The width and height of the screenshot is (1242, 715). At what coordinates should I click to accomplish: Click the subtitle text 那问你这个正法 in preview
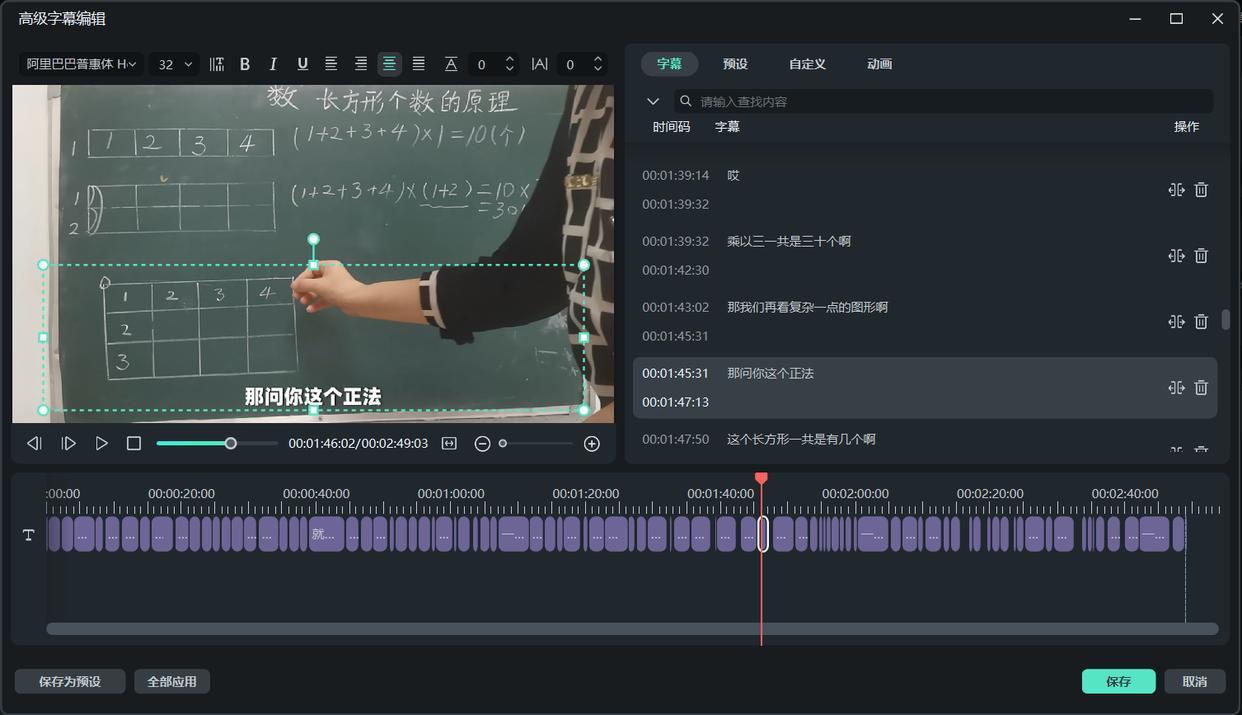(x=313, y=396)
